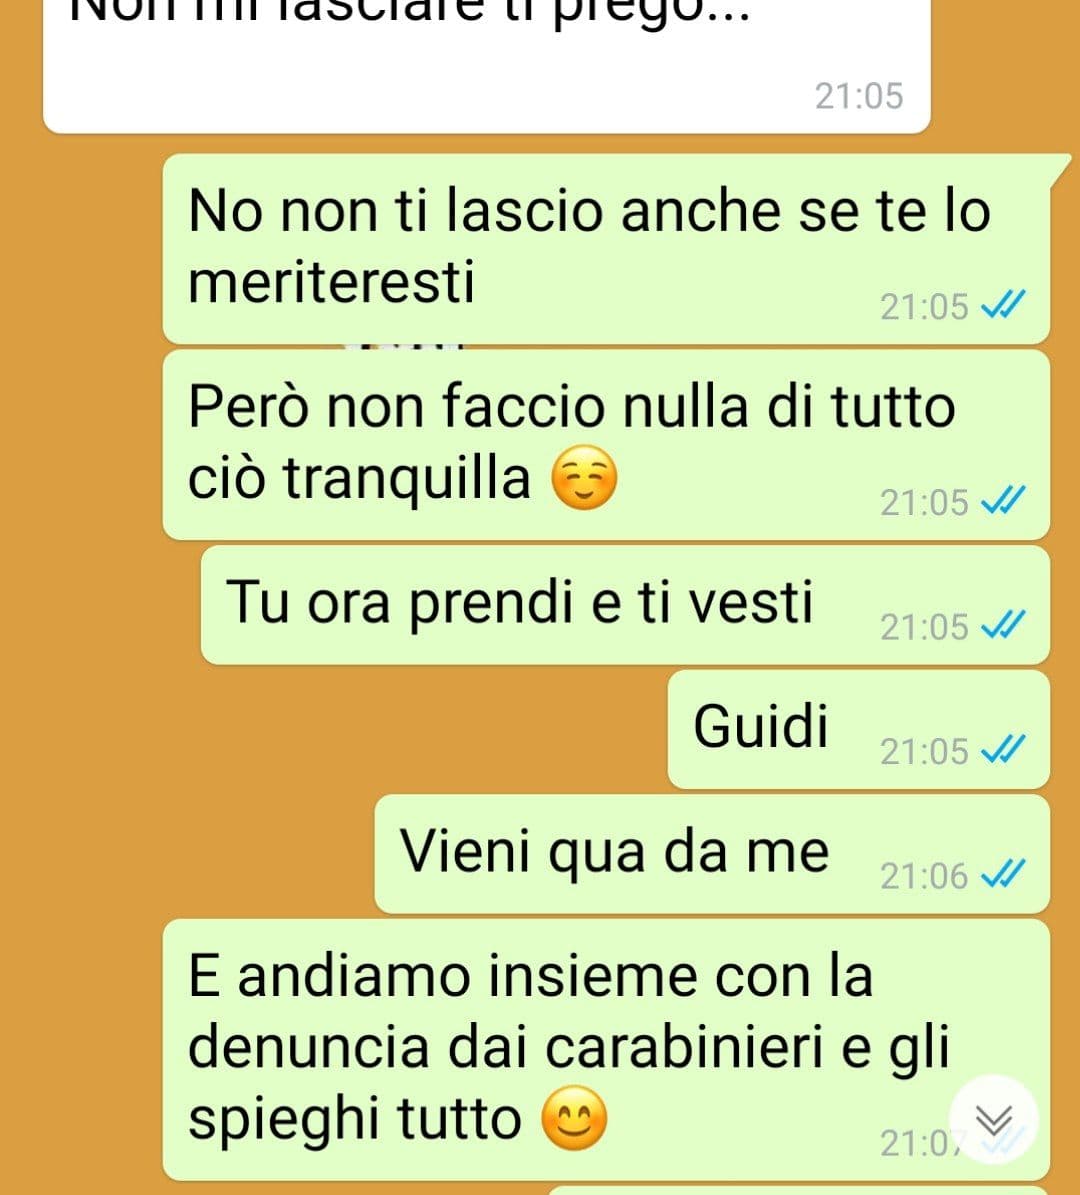Select the 'Guidi' message bubble

(859, 729)
